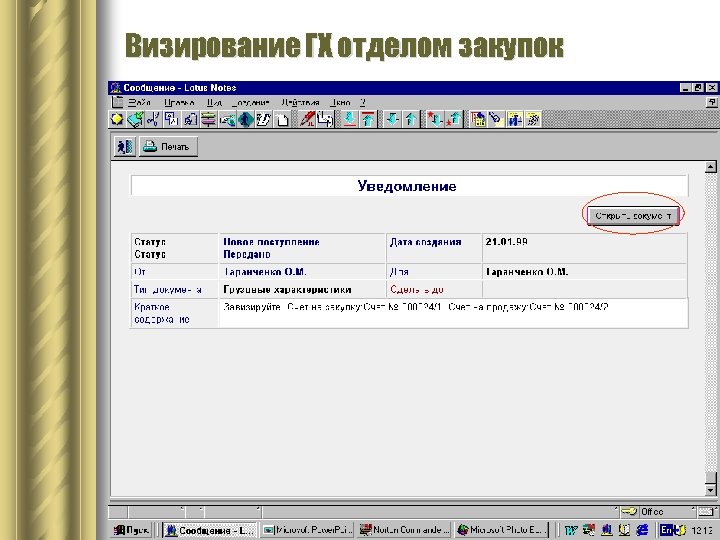Open the Действия menu
Image resolution: width=720 pixels, height=540 pixels.
point(300,102)
